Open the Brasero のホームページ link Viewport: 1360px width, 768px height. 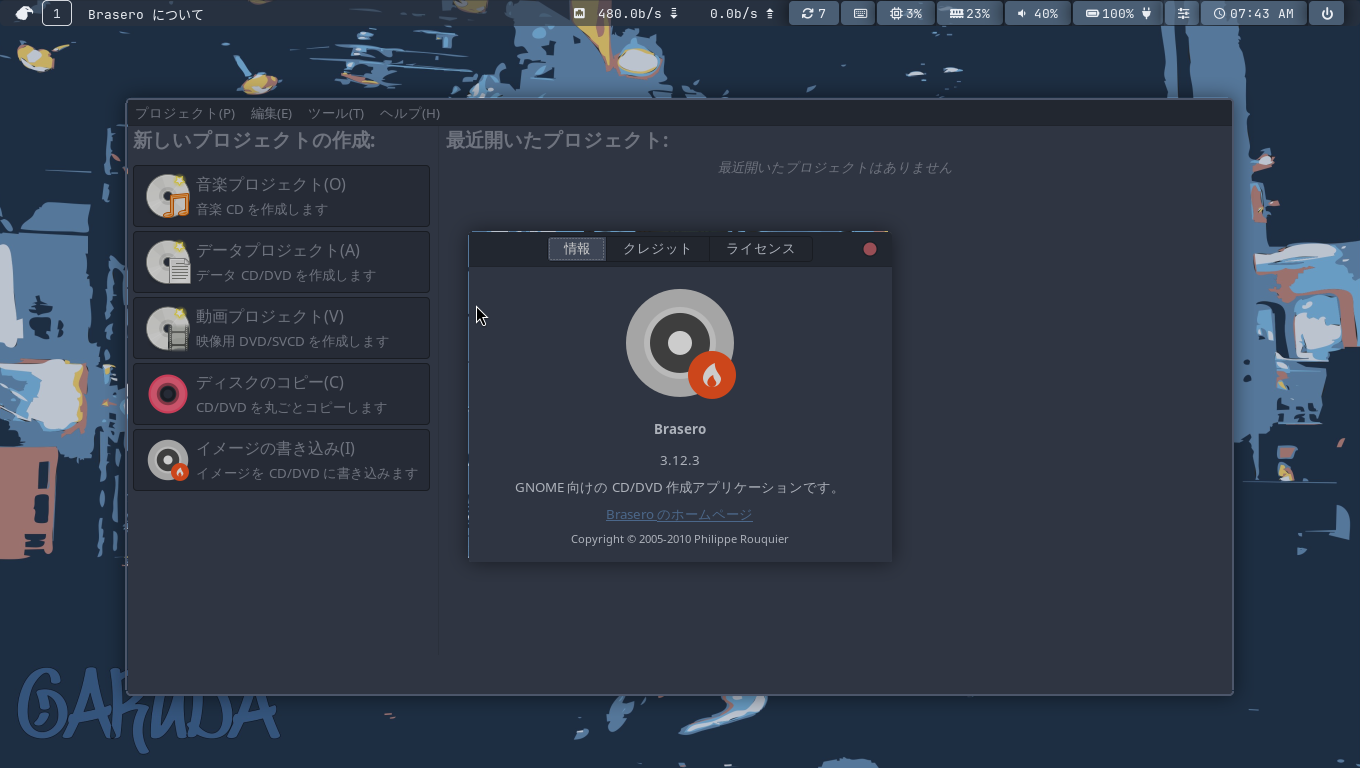[679, 514]
